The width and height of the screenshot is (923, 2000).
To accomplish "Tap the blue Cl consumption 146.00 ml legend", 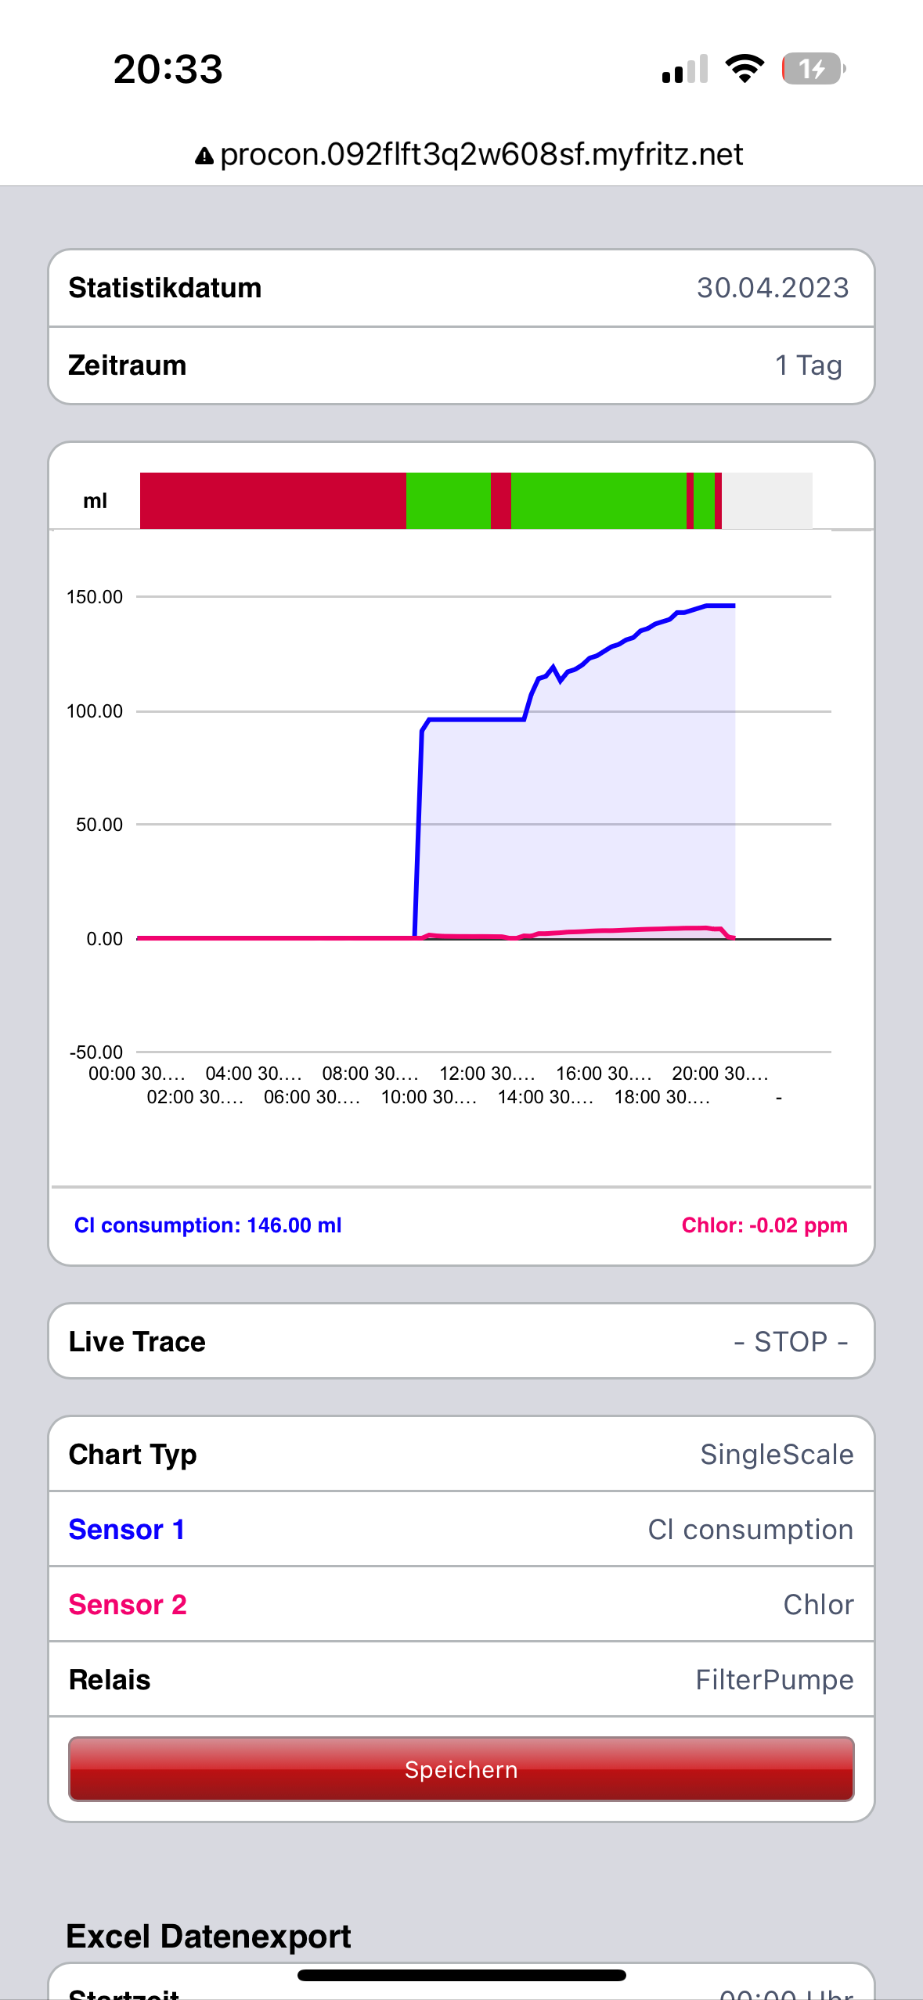I will (208, 1225).
